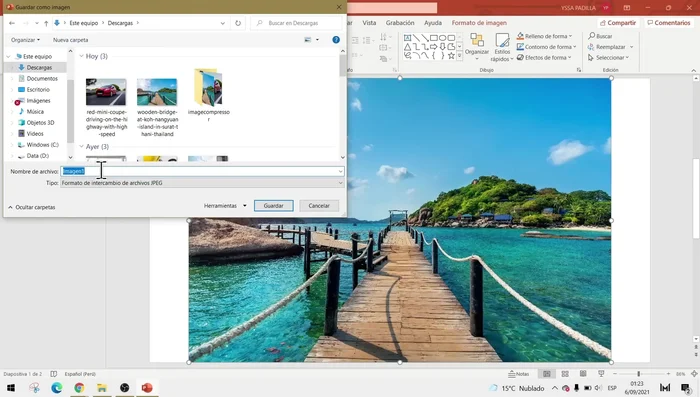Click the zoom out minus button
Screen dimensions: 700x397
click(615, 374)
